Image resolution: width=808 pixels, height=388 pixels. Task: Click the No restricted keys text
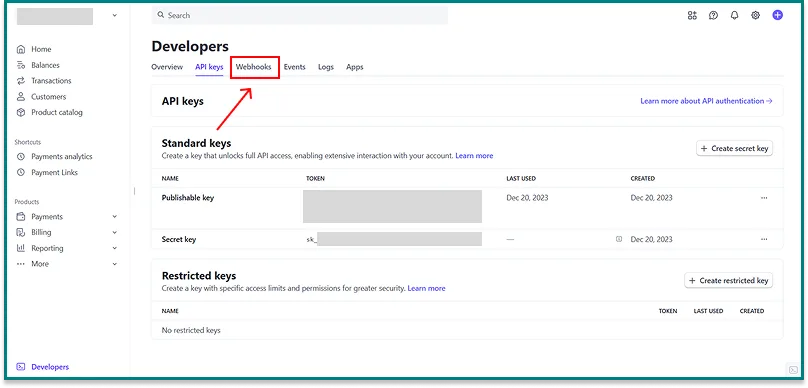point(191,330)
